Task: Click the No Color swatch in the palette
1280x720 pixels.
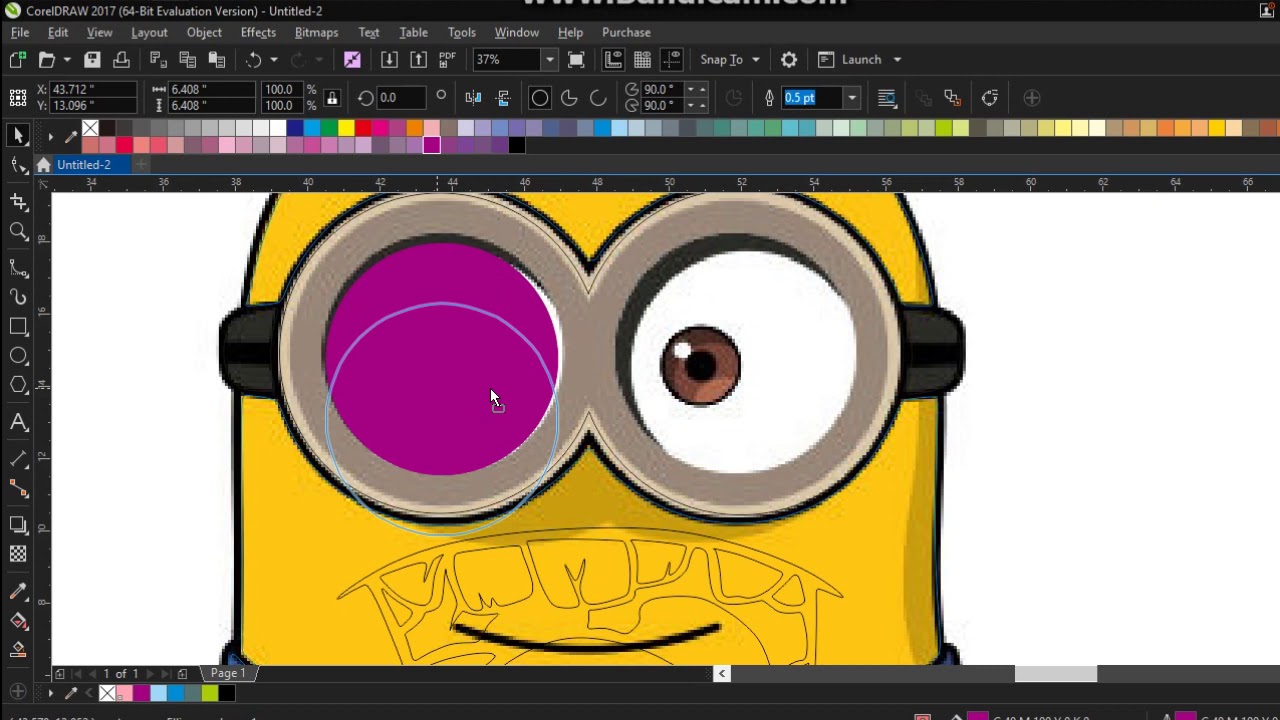Action: (90, 128)
